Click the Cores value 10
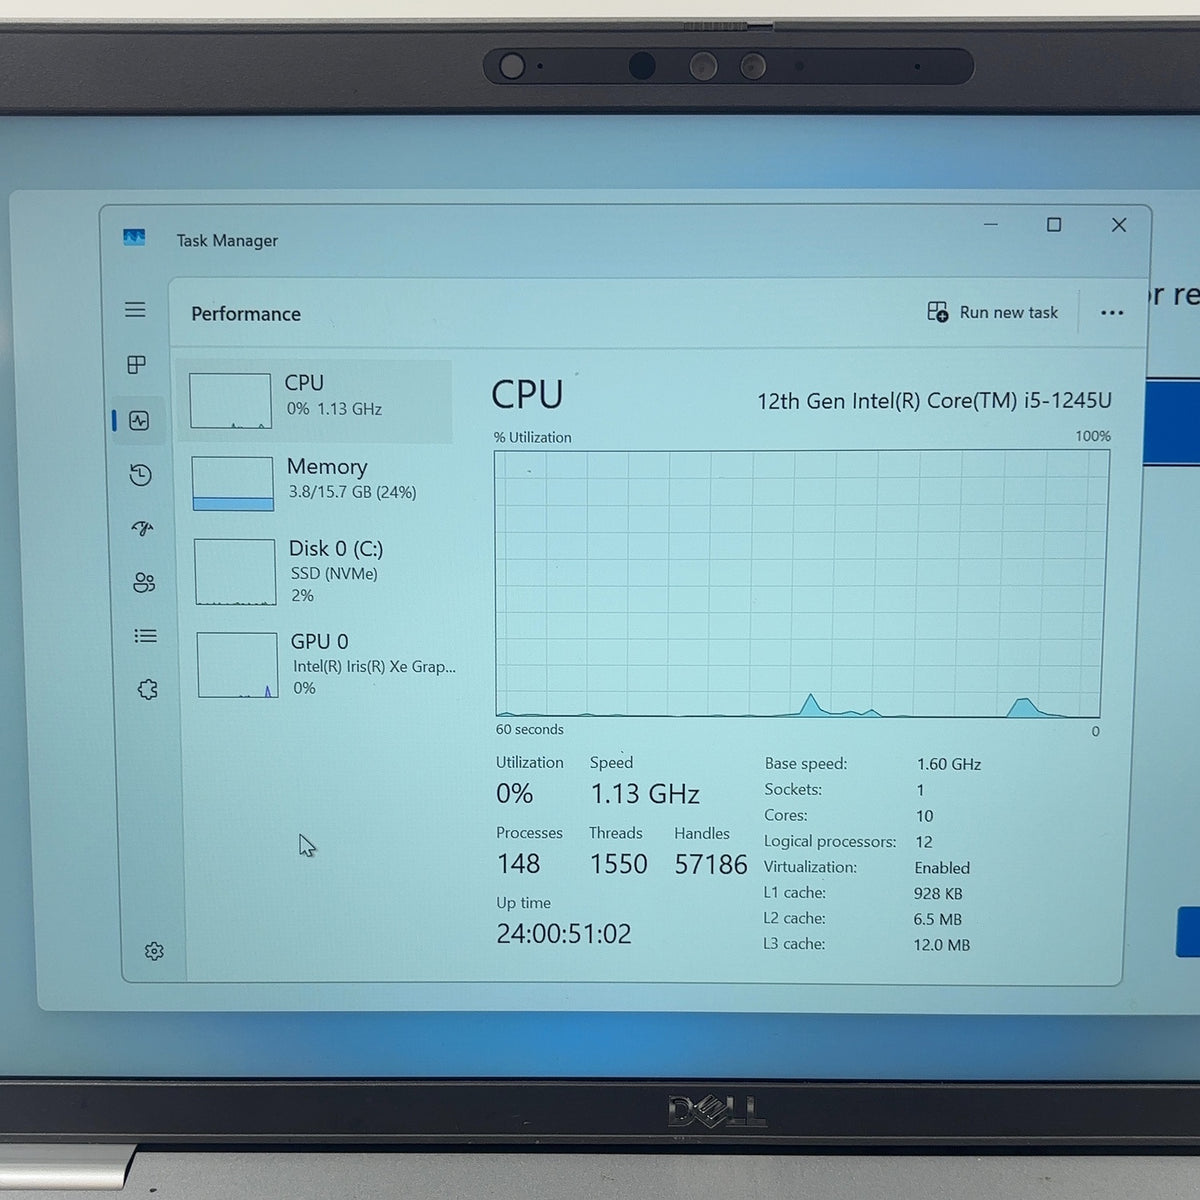1200x1200 pixels. click(924, 816)
